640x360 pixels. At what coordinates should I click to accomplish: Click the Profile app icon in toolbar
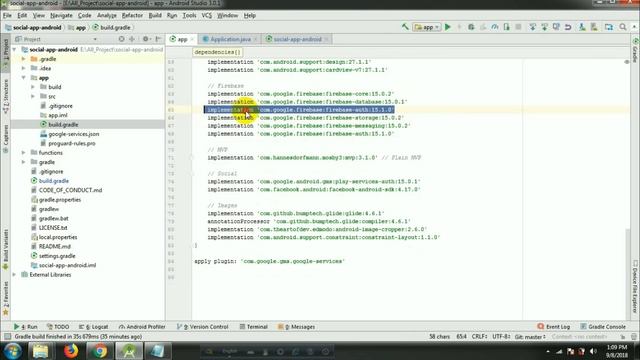point(495,27)
